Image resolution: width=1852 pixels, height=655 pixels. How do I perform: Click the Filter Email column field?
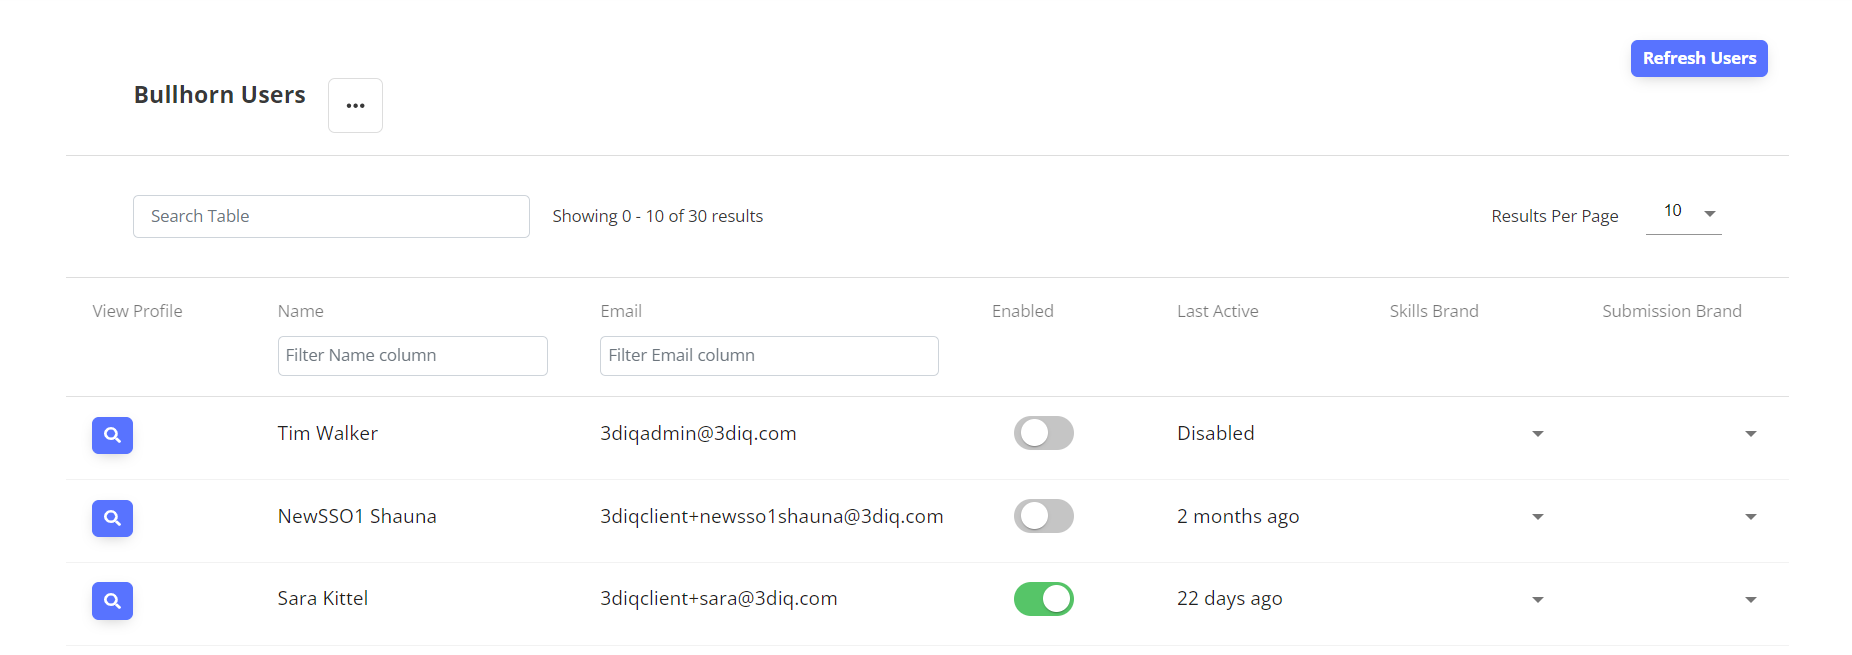click(x=769, y=356)
